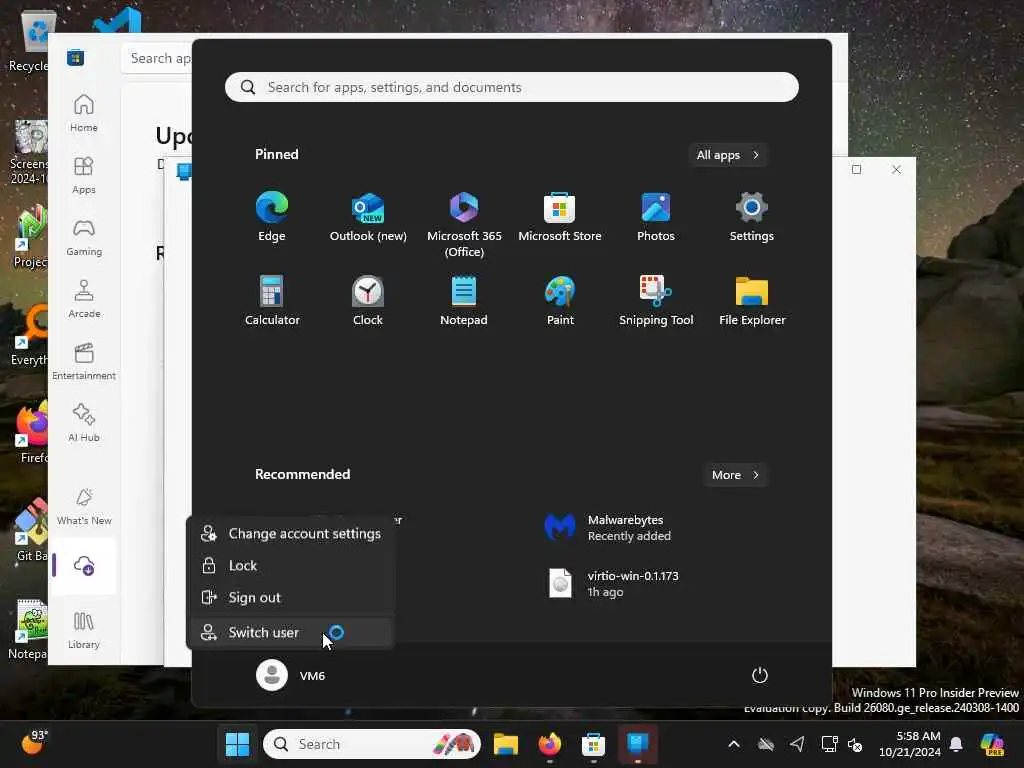1024x768 pixels.
Task: Open Entertainment in Store sidebar
Action: (84, 361)
